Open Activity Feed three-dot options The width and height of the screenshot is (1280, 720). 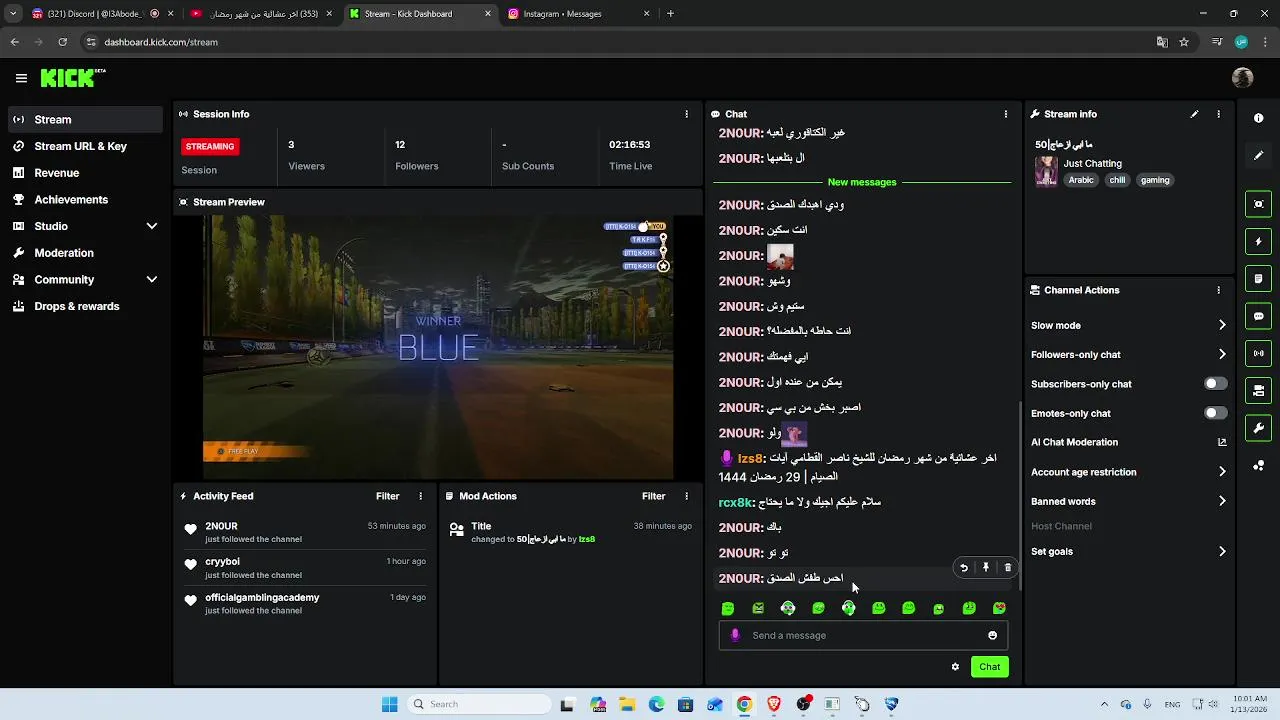point(420,496)
